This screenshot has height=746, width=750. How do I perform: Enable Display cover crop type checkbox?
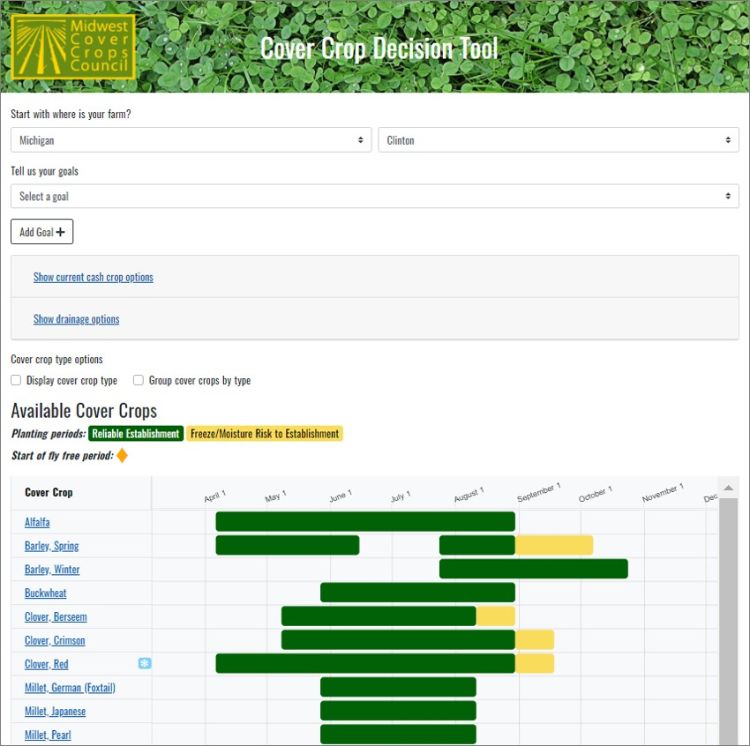[16, 380]
